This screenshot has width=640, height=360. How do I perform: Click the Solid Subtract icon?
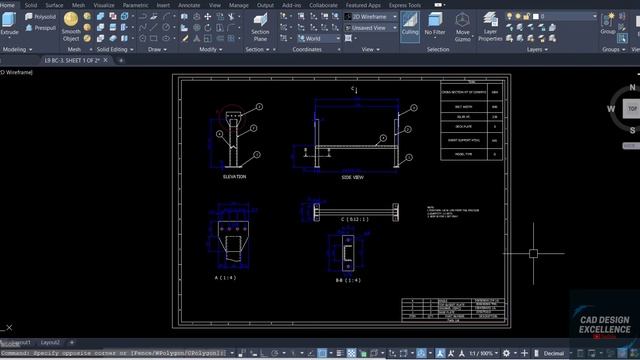click(113, 17)
